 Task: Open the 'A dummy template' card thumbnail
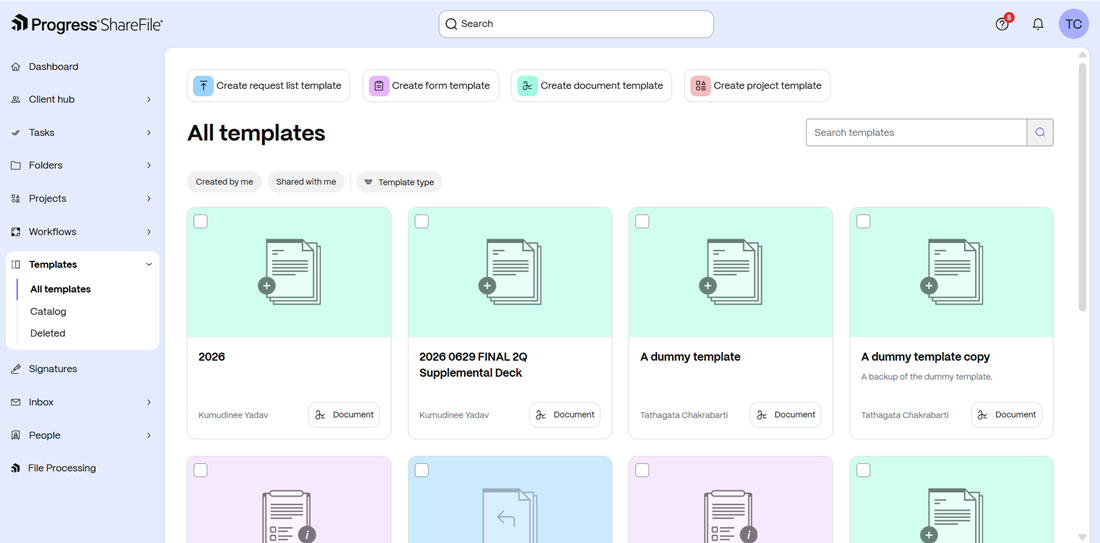pos(730,272)
